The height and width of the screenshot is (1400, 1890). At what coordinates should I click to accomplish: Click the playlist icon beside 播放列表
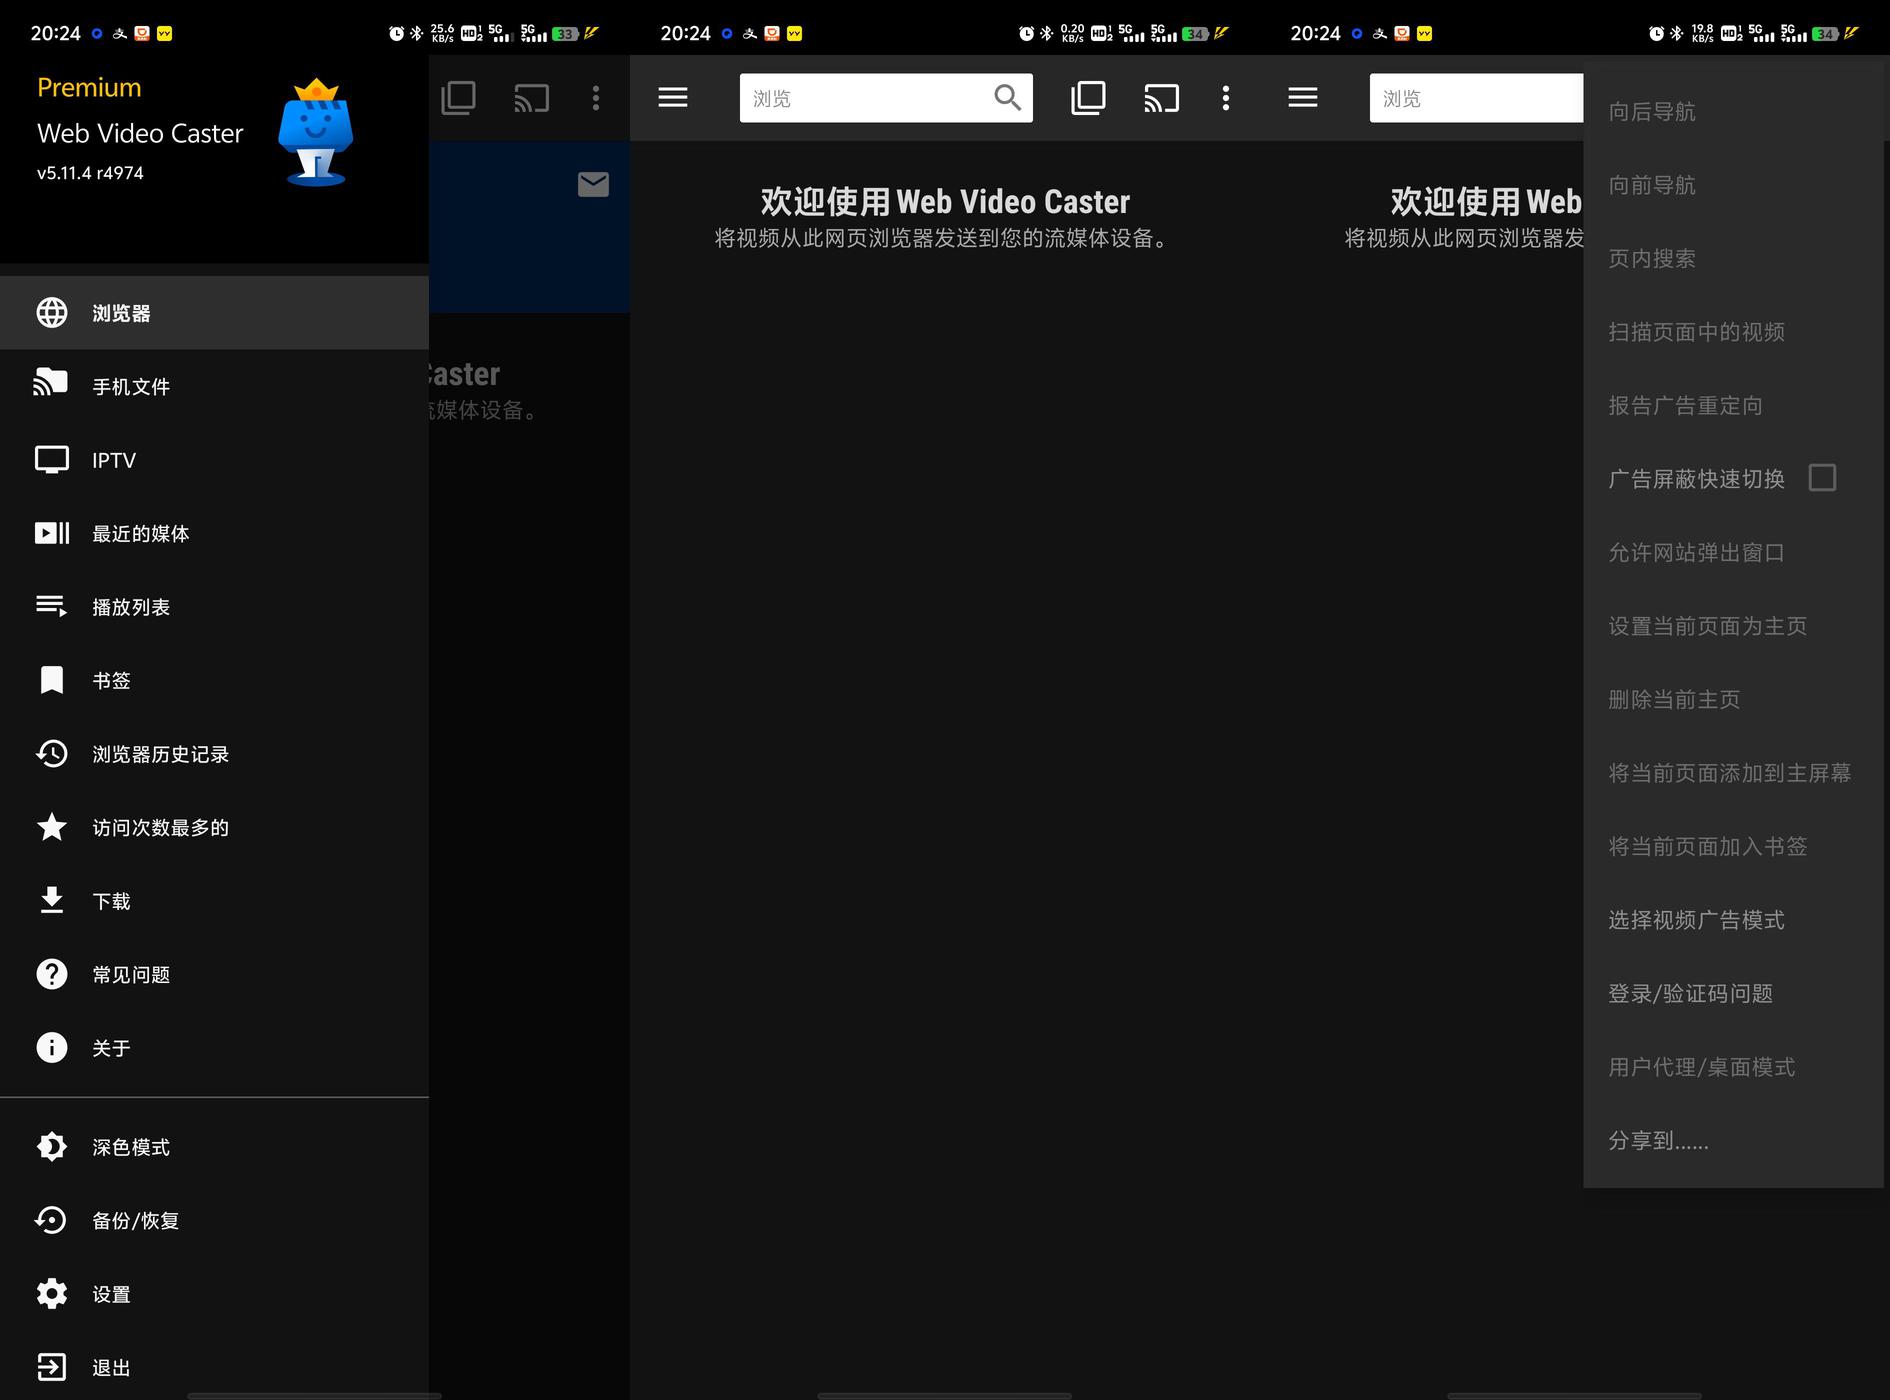[52, 606]
